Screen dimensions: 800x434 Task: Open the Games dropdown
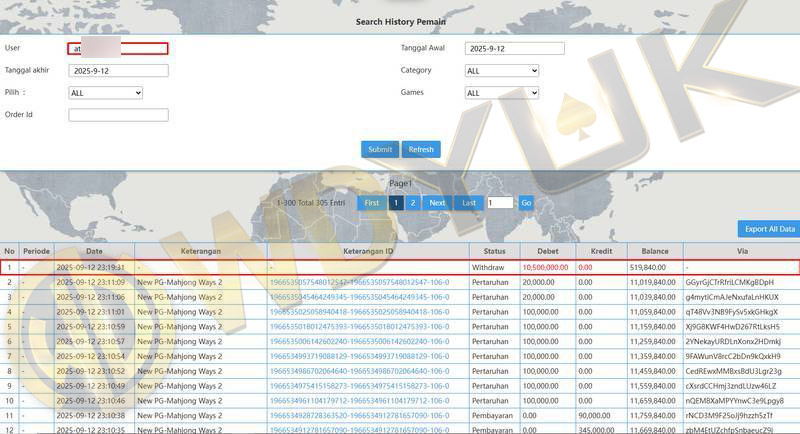502,93
